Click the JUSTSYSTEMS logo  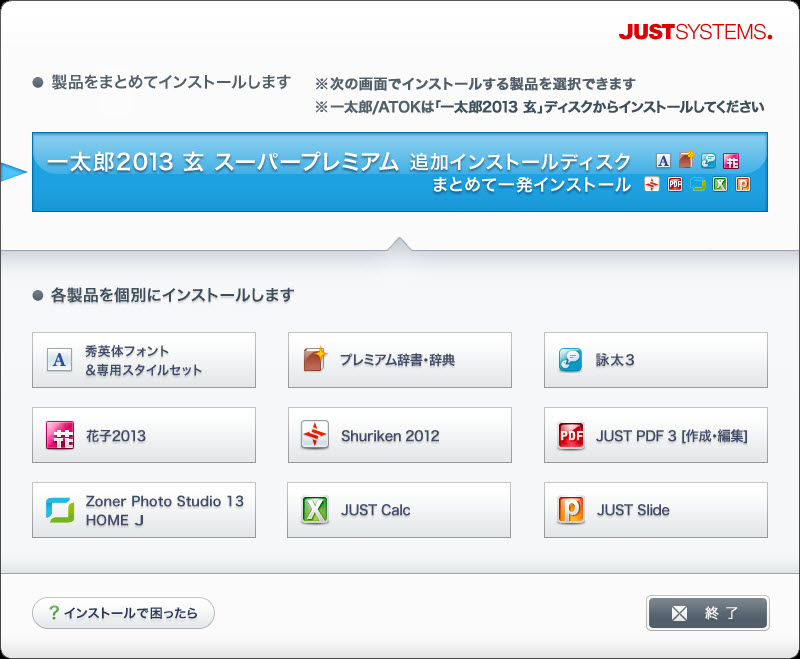tap(695, 32)
